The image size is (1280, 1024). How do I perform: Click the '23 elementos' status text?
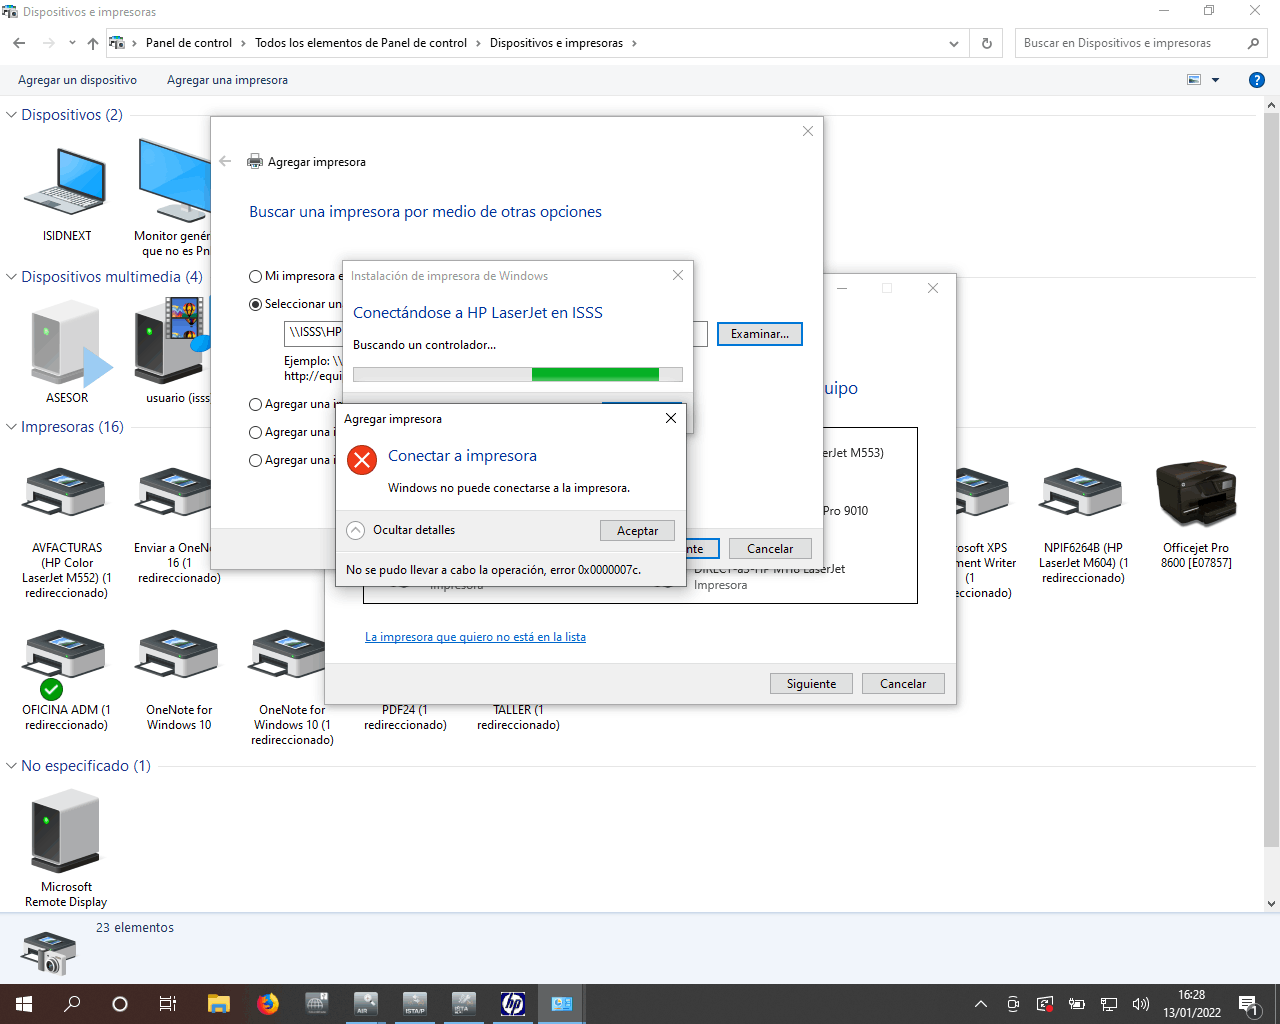pos(135,928)
